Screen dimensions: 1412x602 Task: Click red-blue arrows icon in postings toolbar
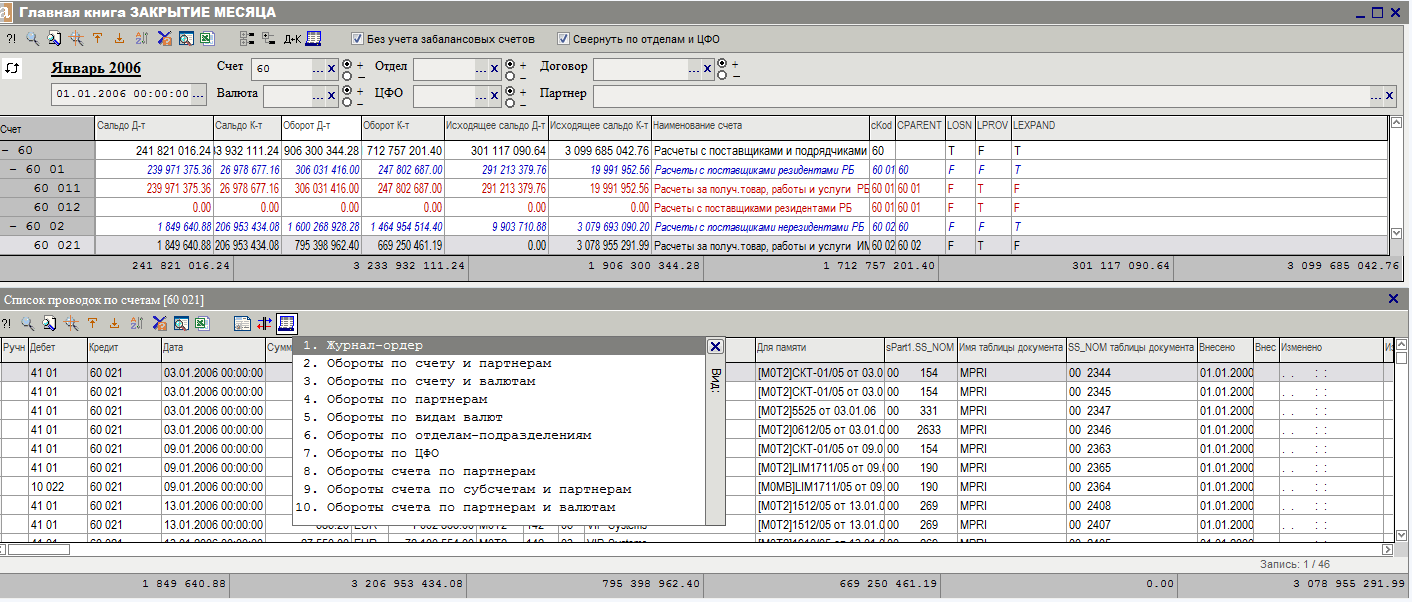265,324
